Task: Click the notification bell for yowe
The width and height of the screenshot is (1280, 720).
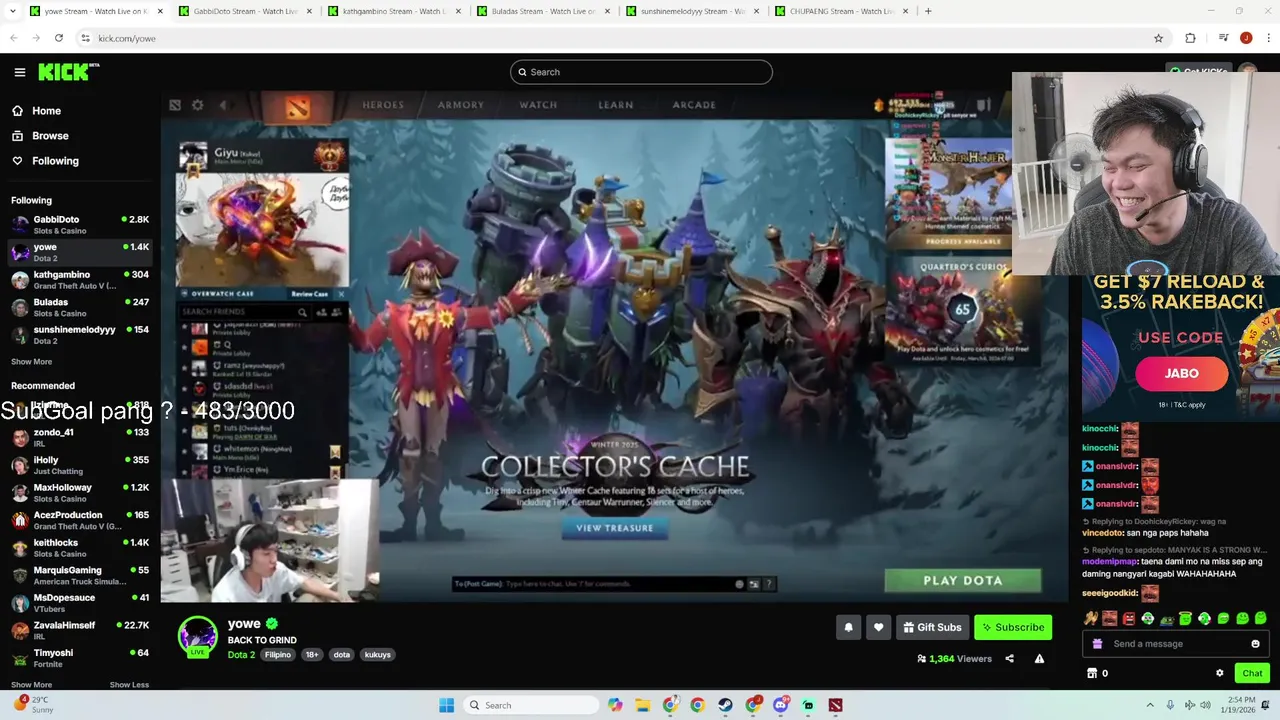Action: [848, 627]
